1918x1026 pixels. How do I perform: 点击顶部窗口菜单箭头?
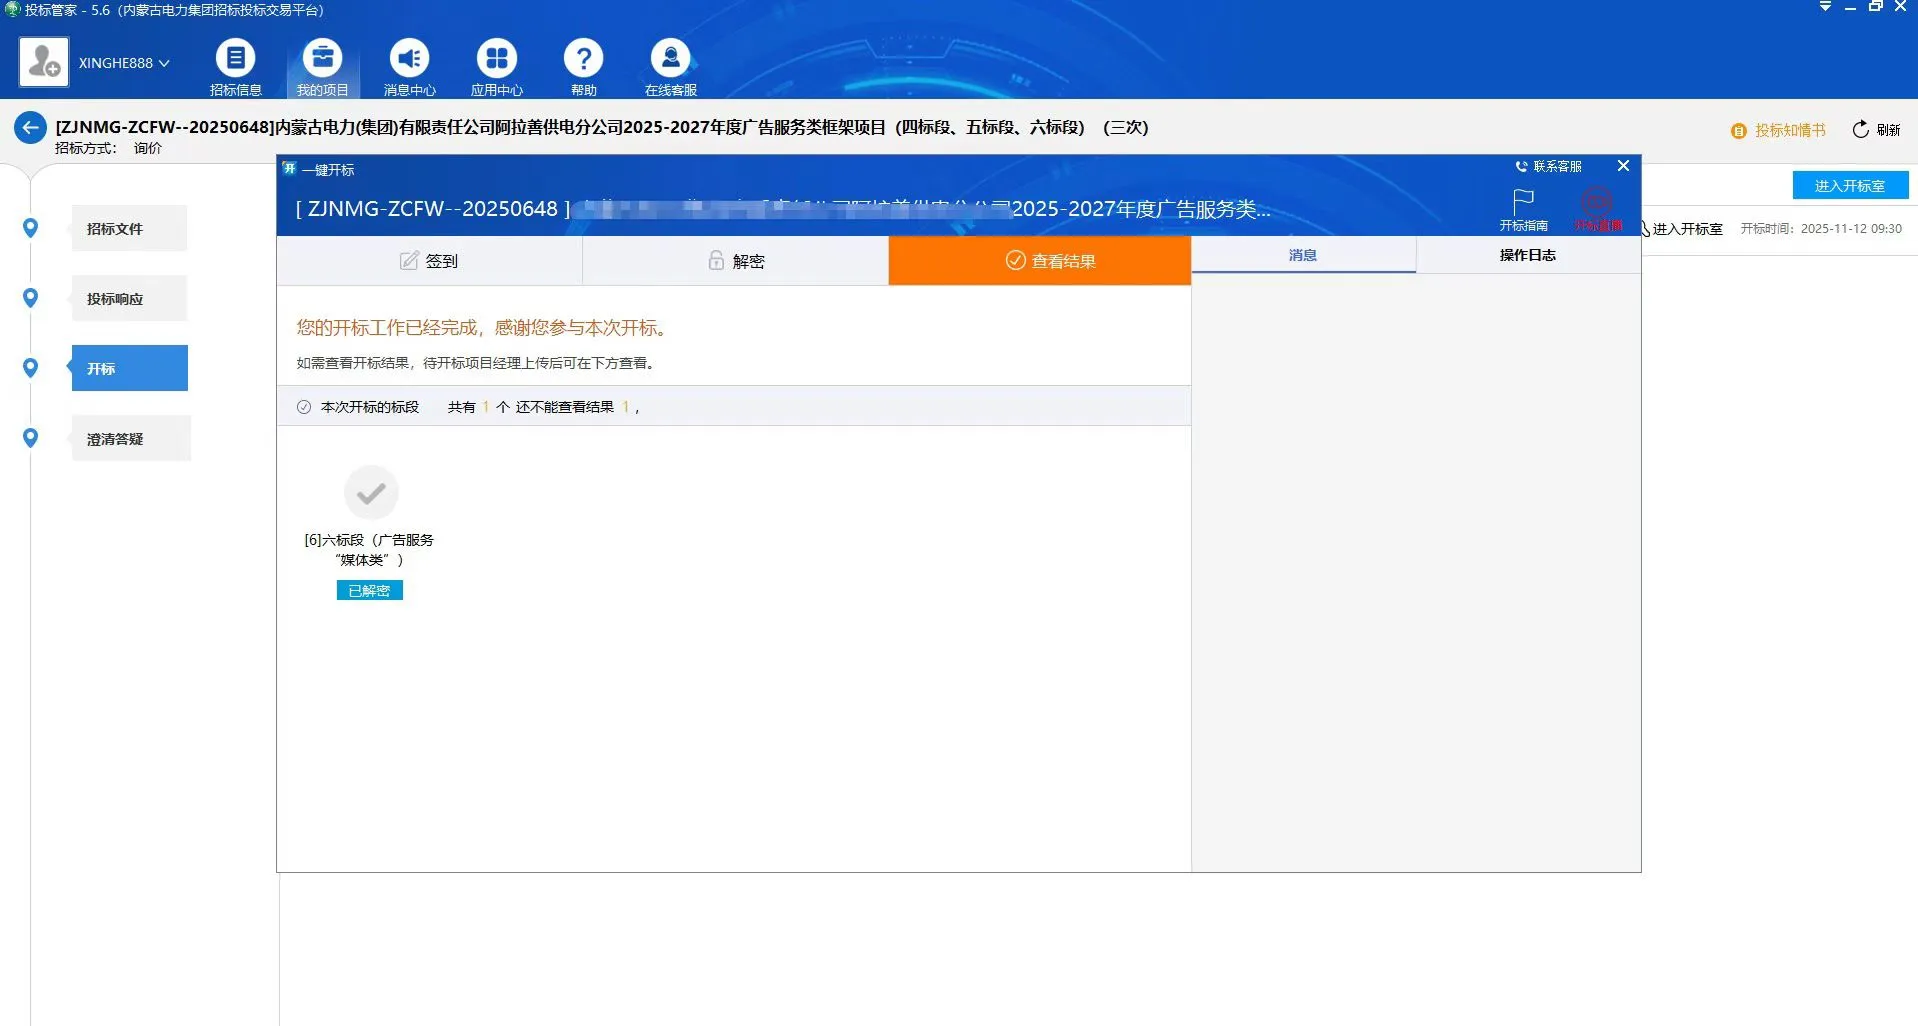1823,7
